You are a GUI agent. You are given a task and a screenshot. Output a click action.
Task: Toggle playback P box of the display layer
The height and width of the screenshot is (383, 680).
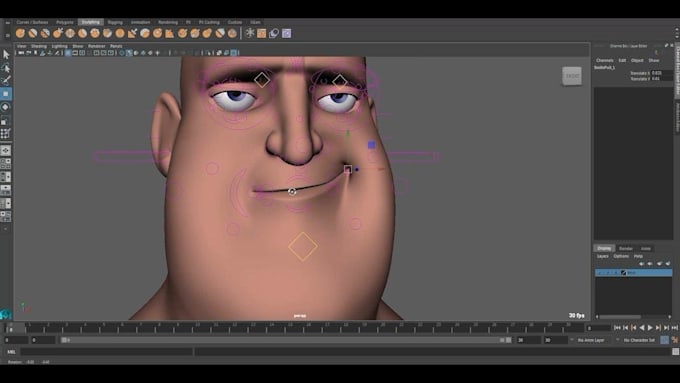tap(608, 273)
